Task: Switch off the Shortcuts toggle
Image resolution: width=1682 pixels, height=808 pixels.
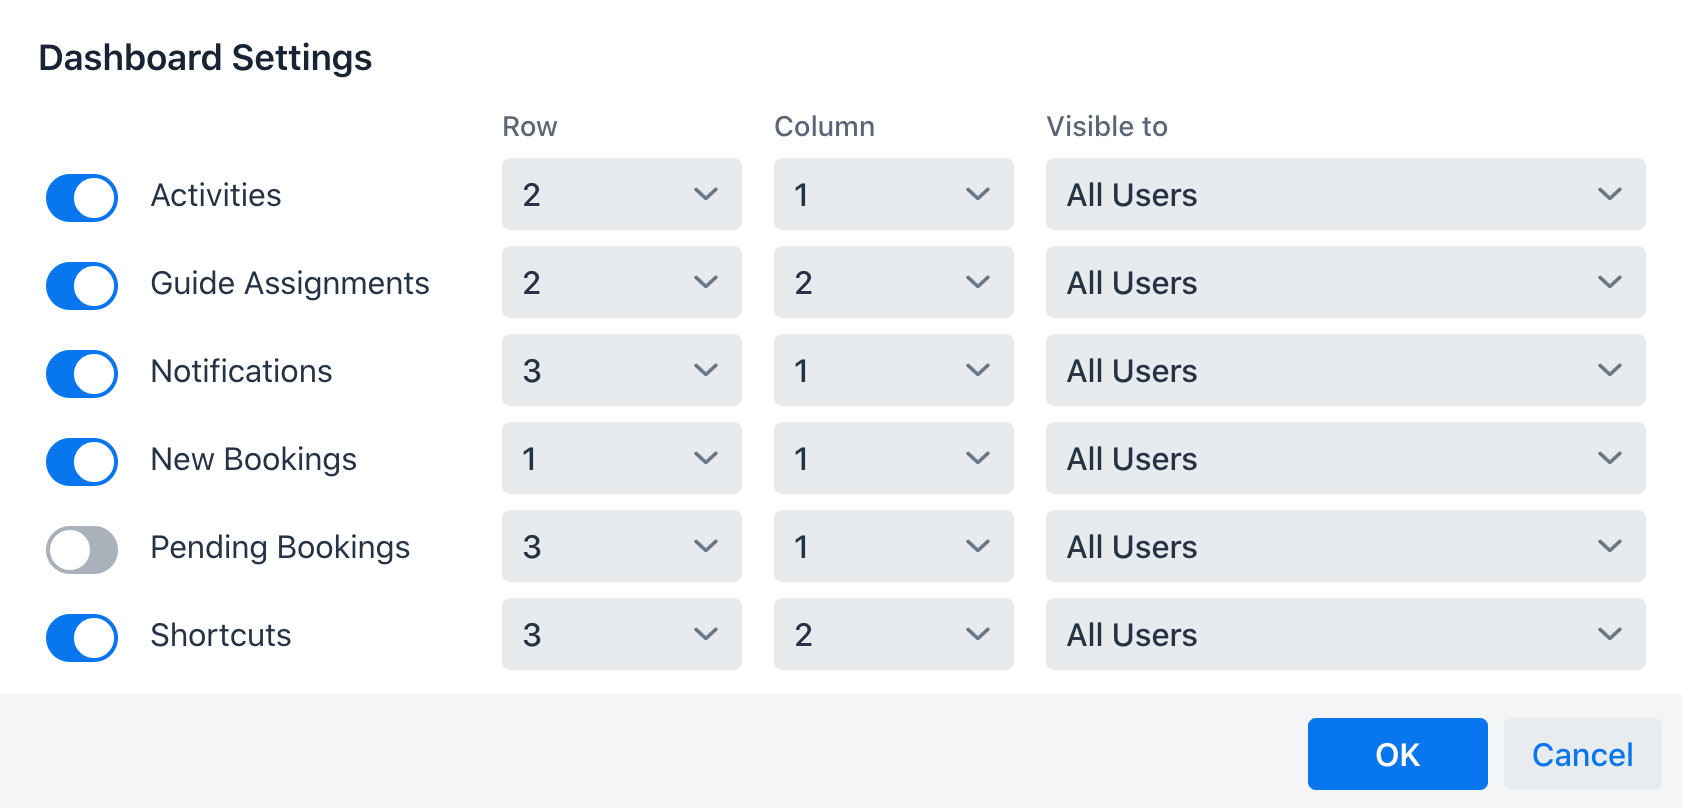Action: (82, 637)
